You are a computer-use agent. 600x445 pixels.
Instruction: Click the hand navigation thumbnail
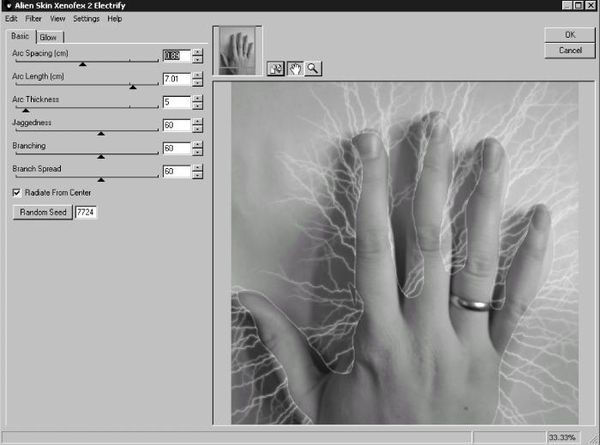point(238,50)
